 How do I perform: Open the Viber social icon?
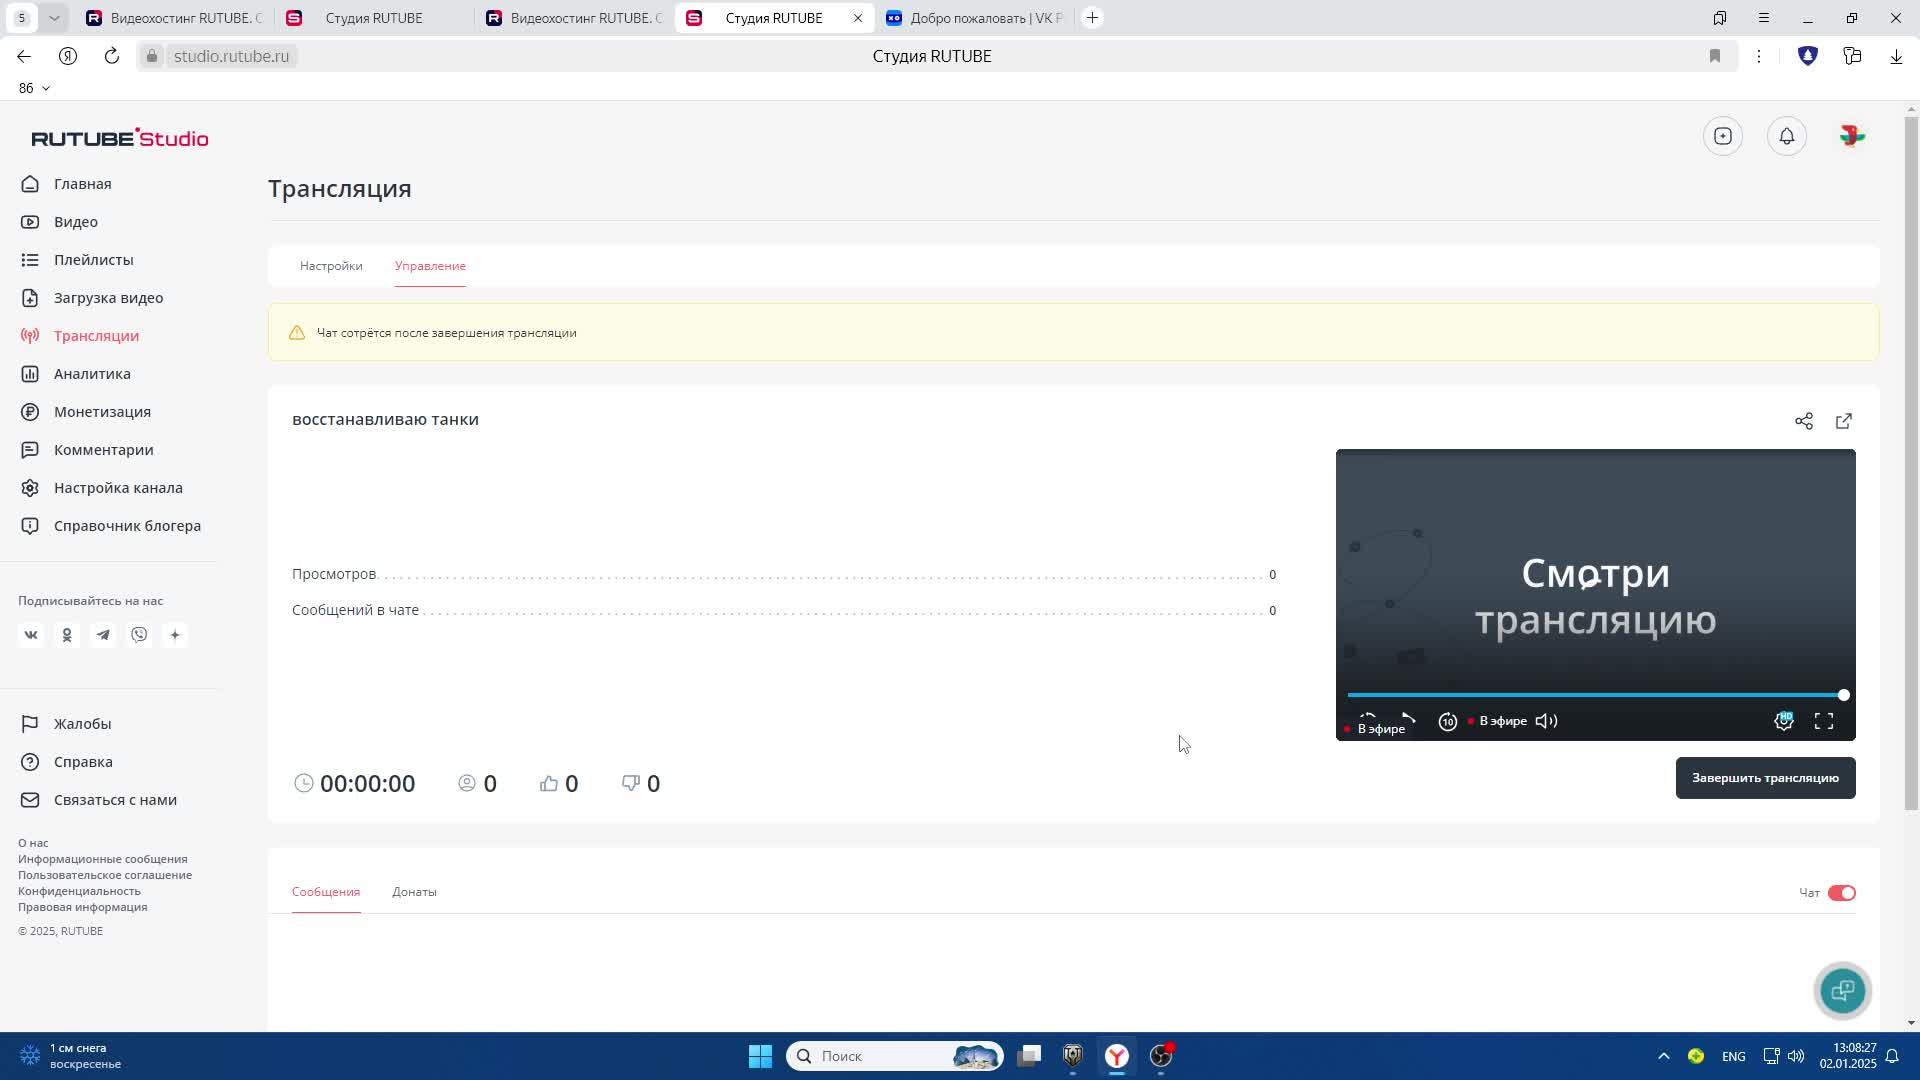[139, 635]
